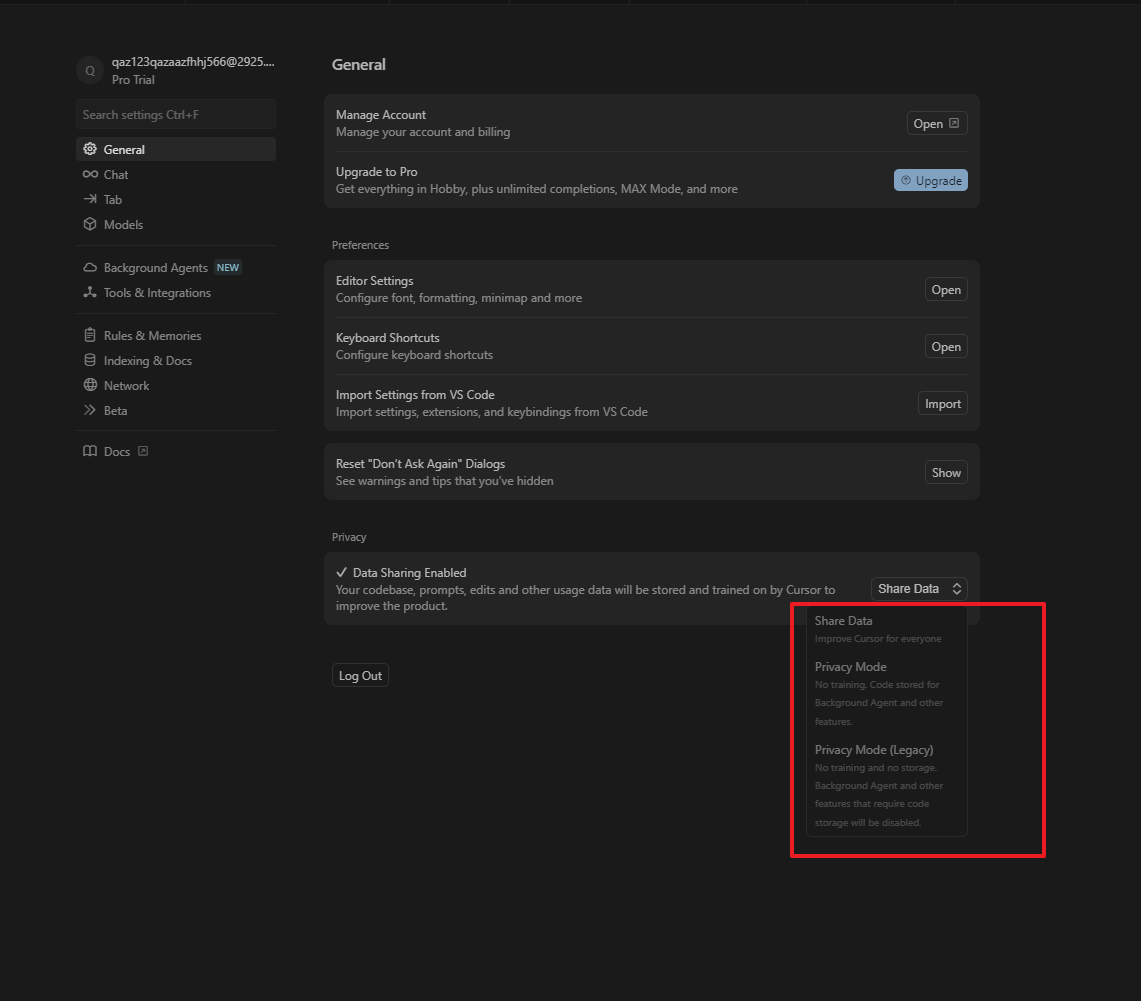Click the General page title
The height and width of the screenshot is (1001, 1141).
pyautogui.click(x=359, y=64)
